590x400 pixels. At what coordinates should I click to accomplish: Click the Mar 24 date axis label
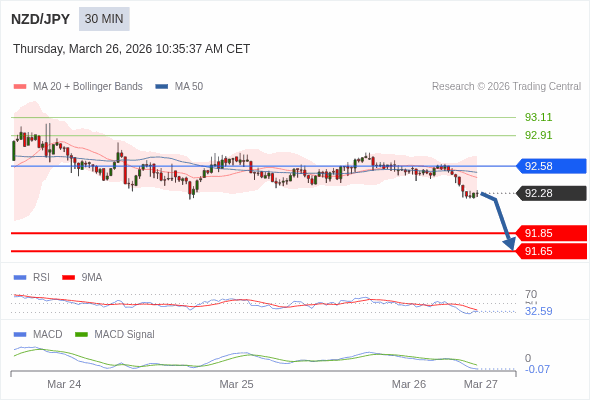pyautogui.click(x=64, y=384)
